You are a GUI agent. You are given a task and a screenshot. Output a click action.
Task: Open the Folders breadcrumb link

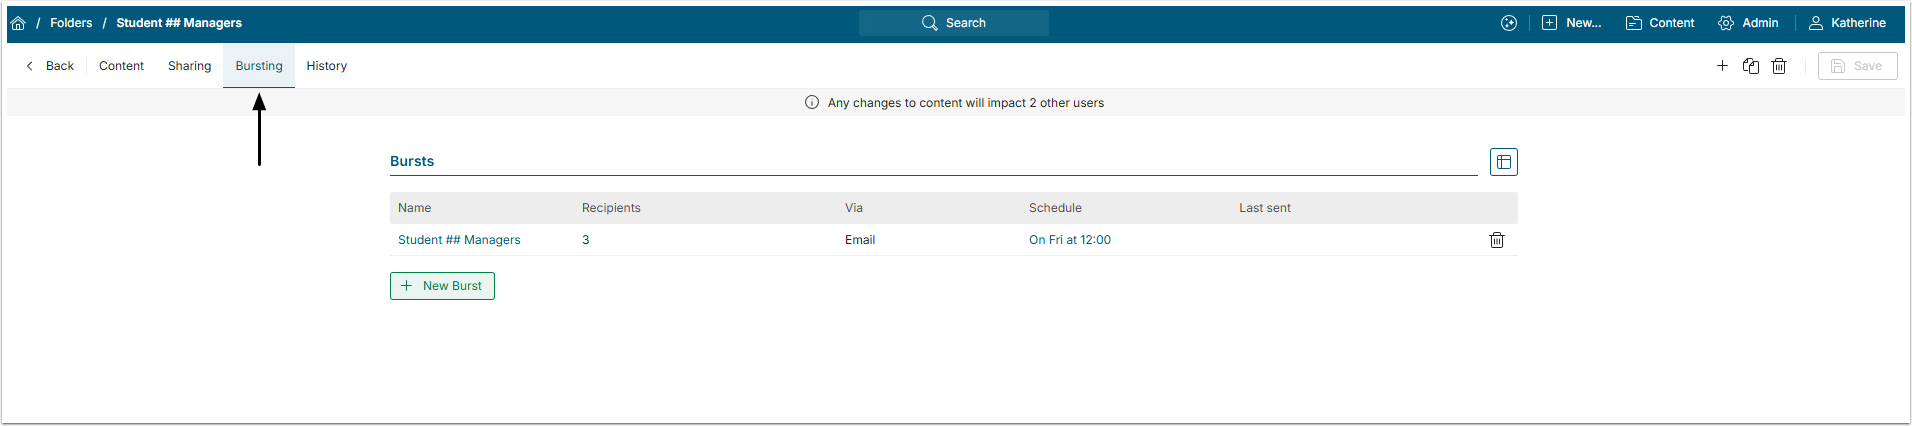(x=71, y=23)
